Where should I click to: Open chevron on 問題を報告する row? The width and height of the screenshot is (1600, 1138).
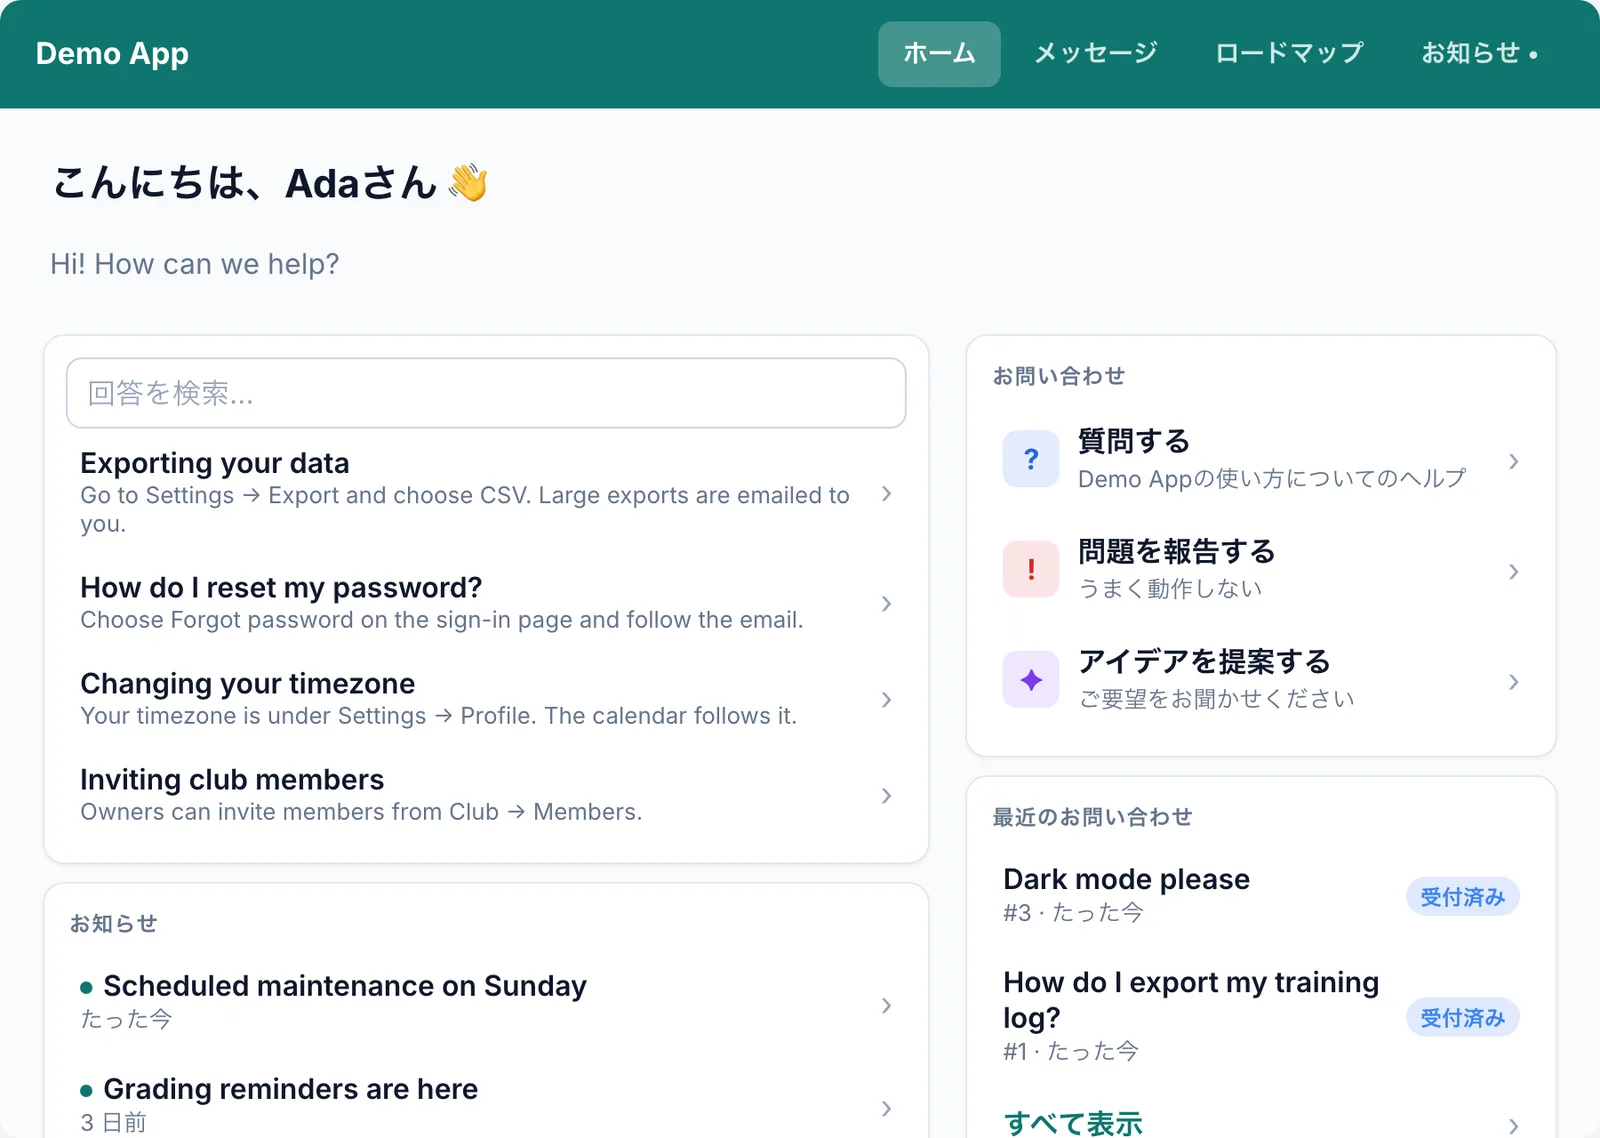(1514, 571)
